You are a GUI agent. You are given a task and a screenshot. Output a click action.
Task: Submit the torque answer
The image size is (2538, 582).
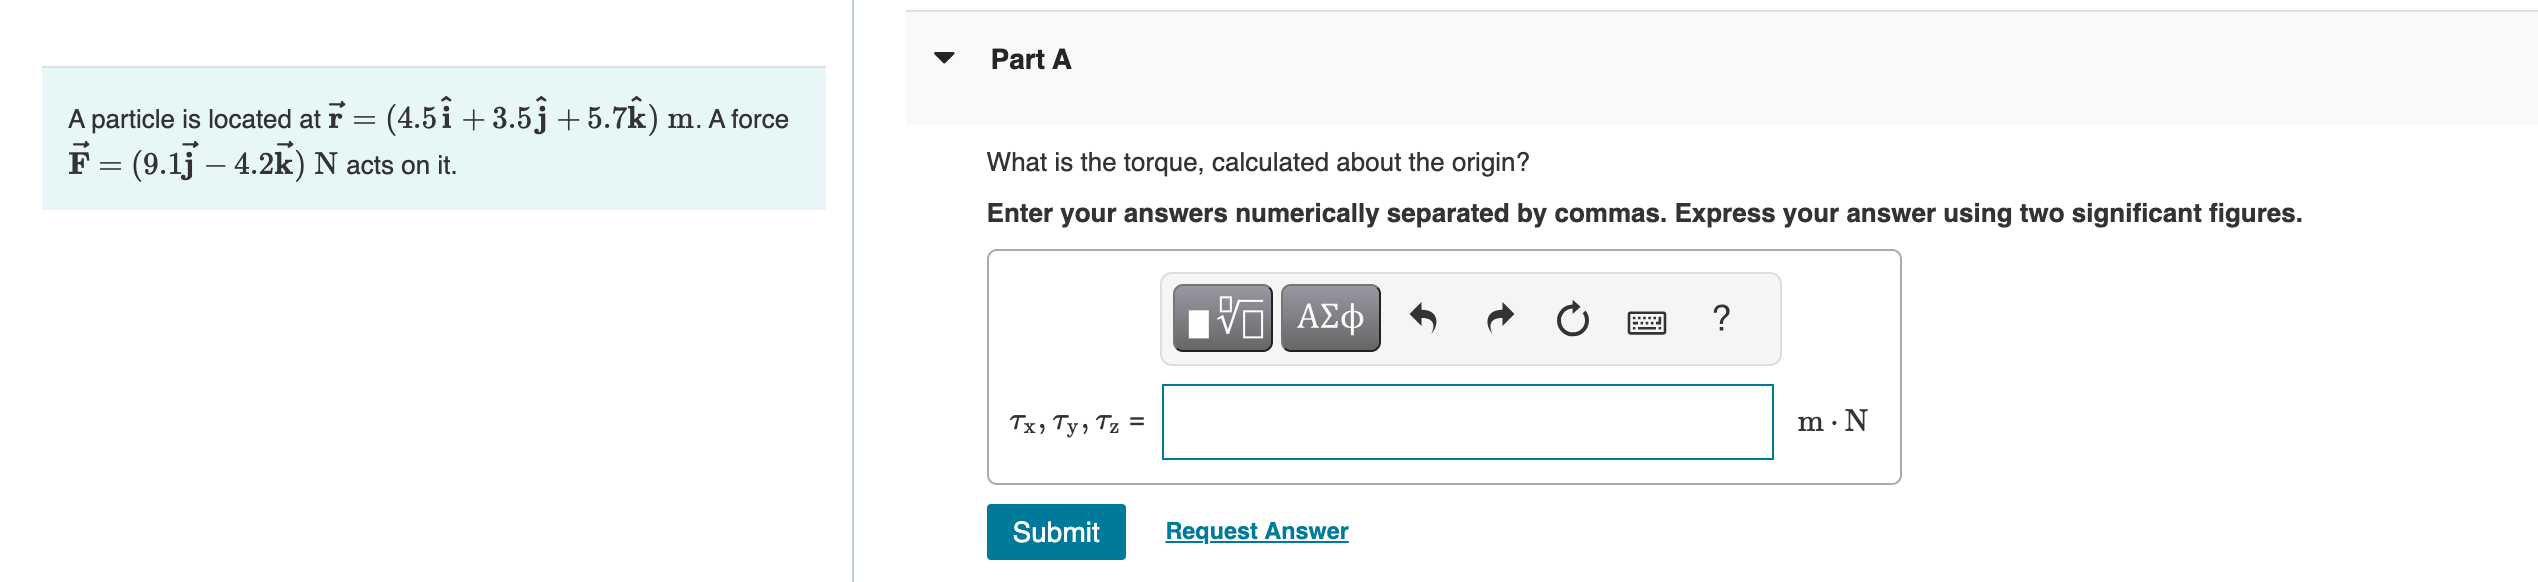pyautogui.click(x=1055, y=533)
